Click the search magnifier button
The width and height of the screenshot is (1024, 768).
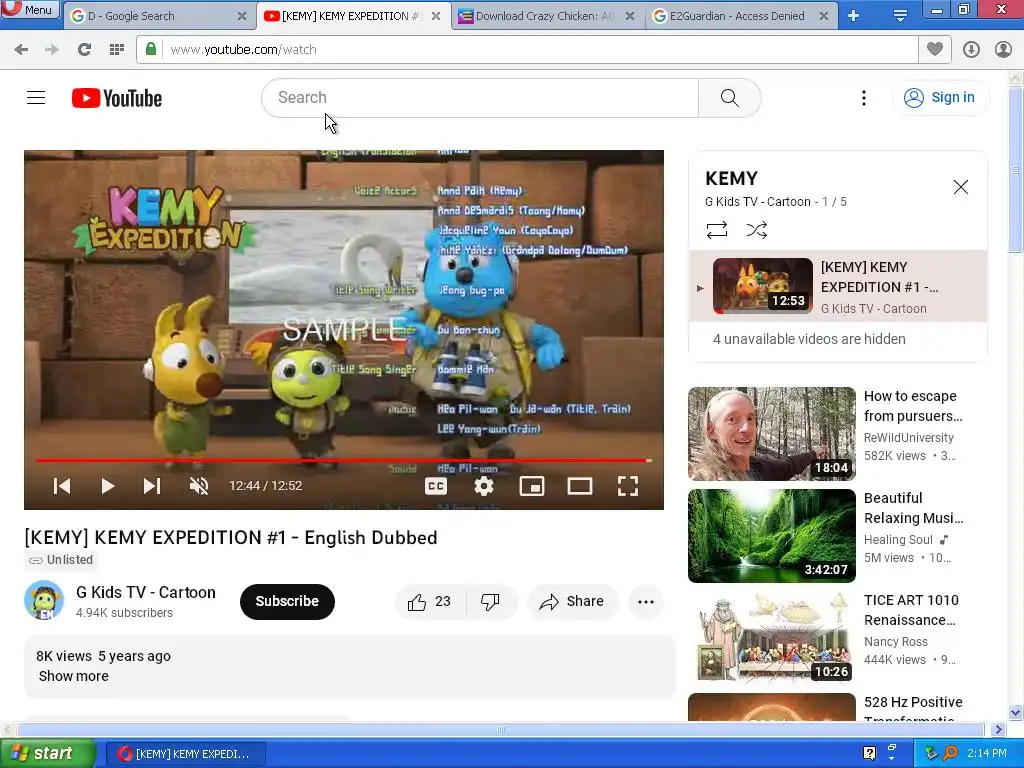tap(729, 98)
